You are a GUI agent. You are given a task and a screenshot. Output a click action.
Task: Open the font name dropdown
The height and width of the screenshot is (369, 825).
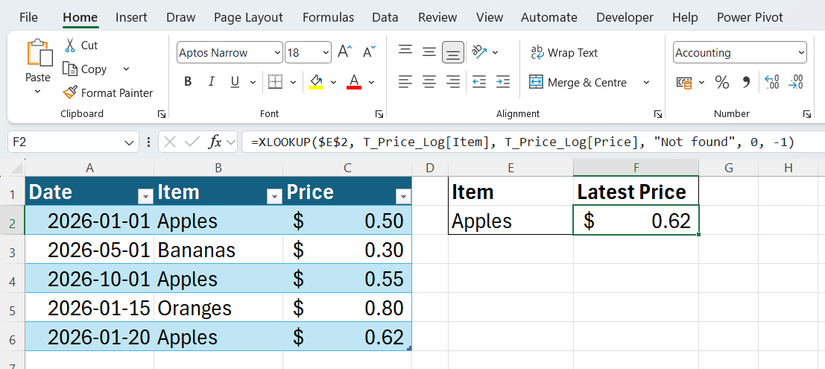click(x=277, y=53)
